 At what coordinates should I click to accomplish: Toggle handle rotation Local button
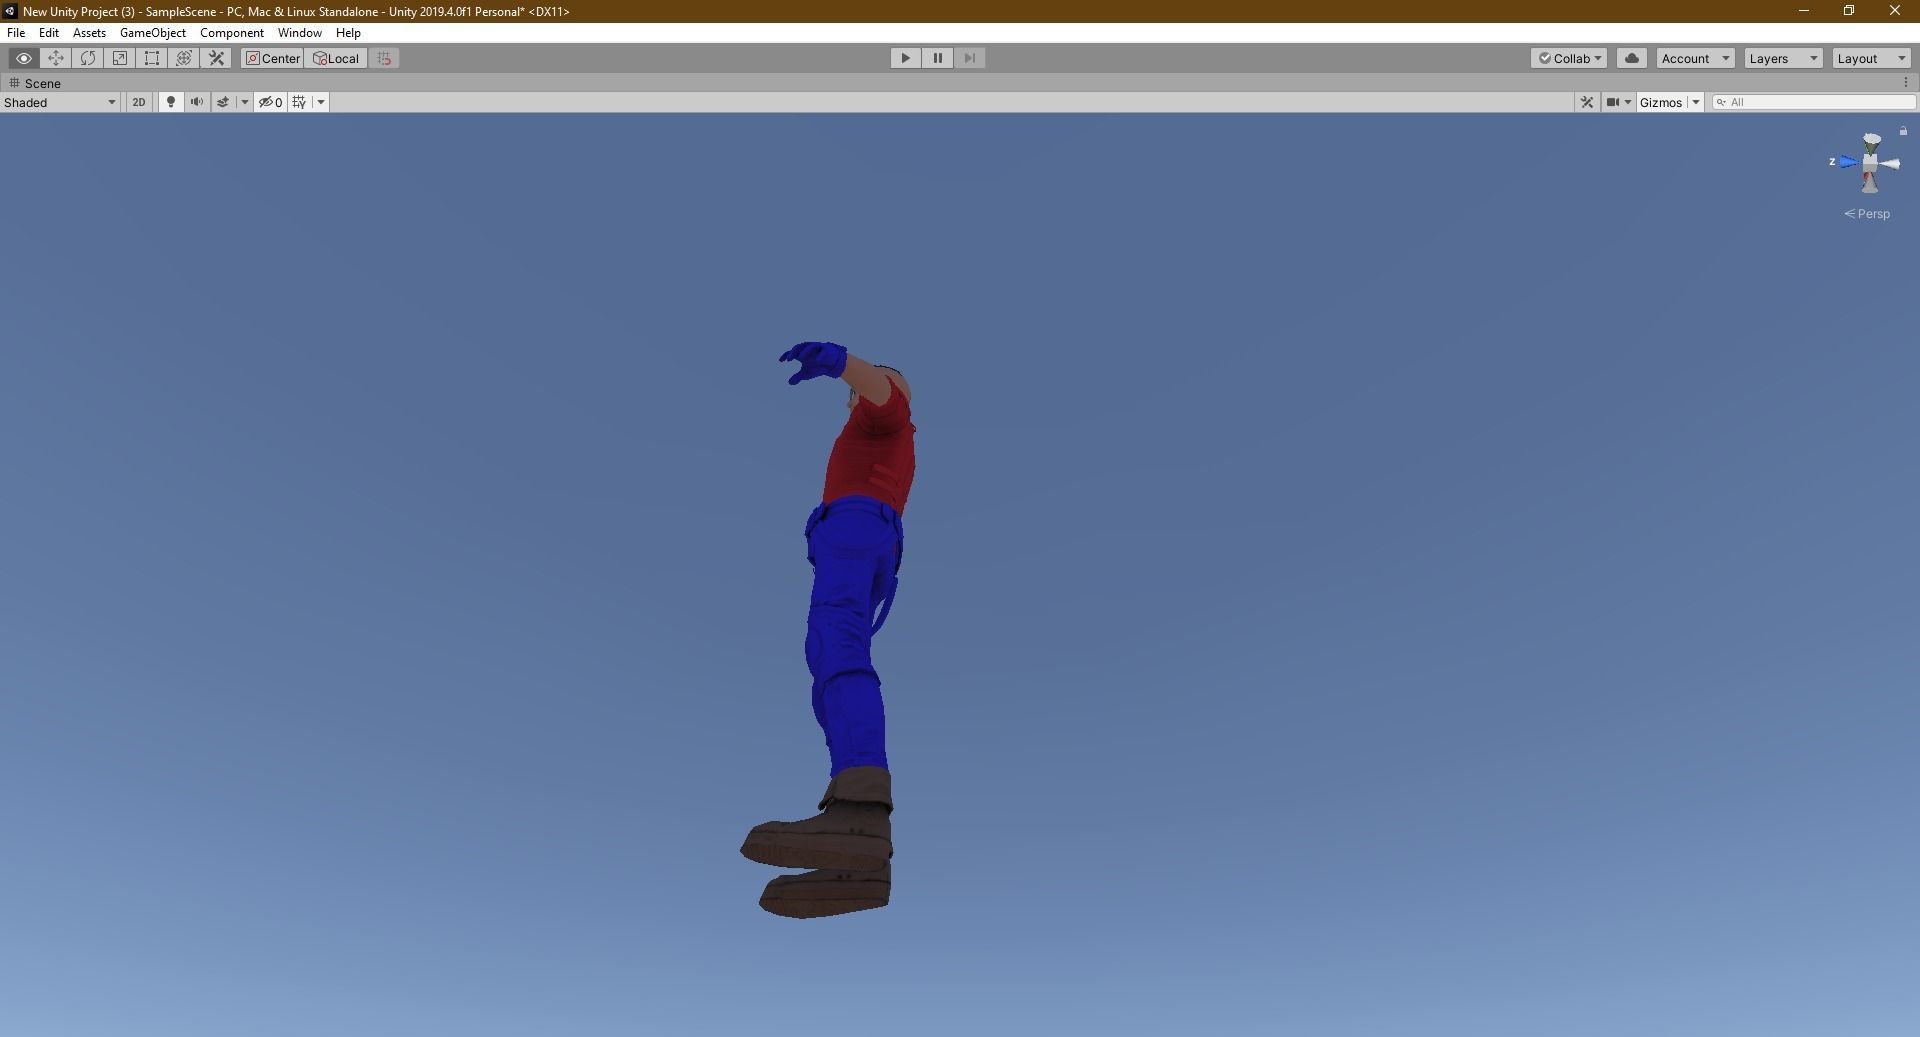point(336,58)
